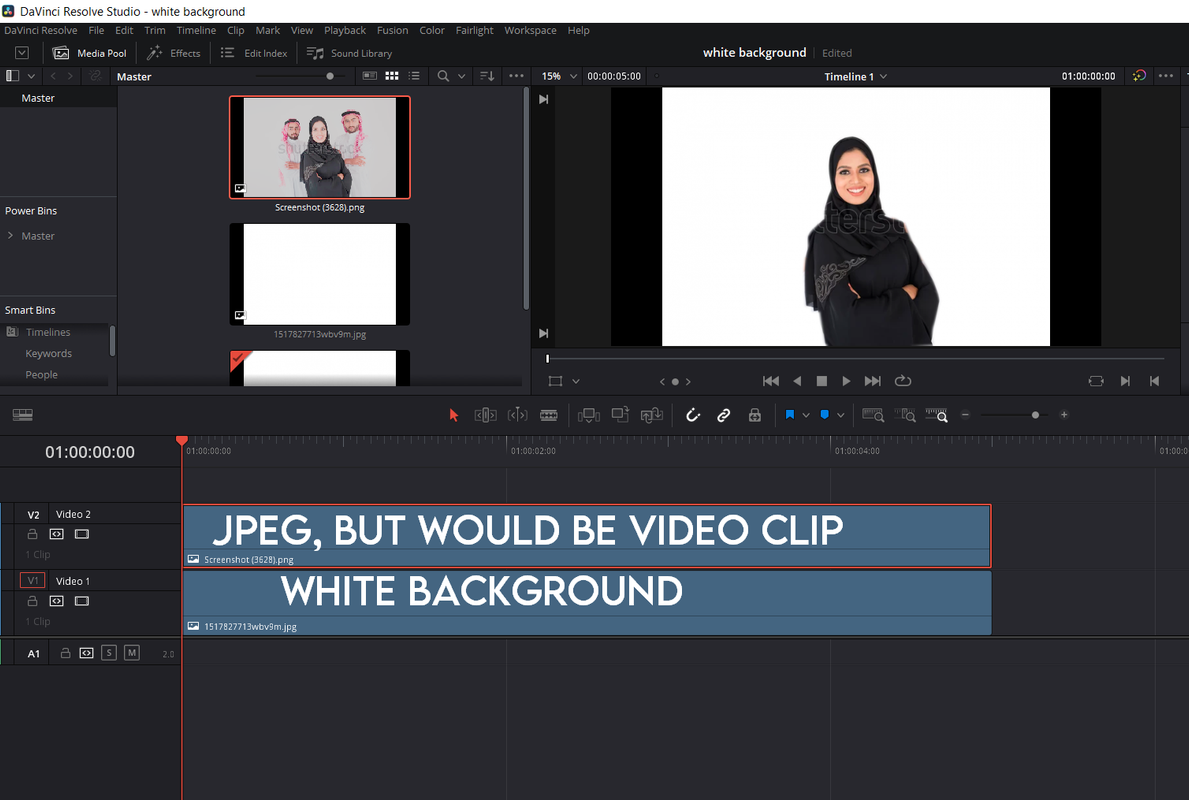Select the Screenshot (3628).png thumbnail
Screen dimensions: 1189x800
320,147
